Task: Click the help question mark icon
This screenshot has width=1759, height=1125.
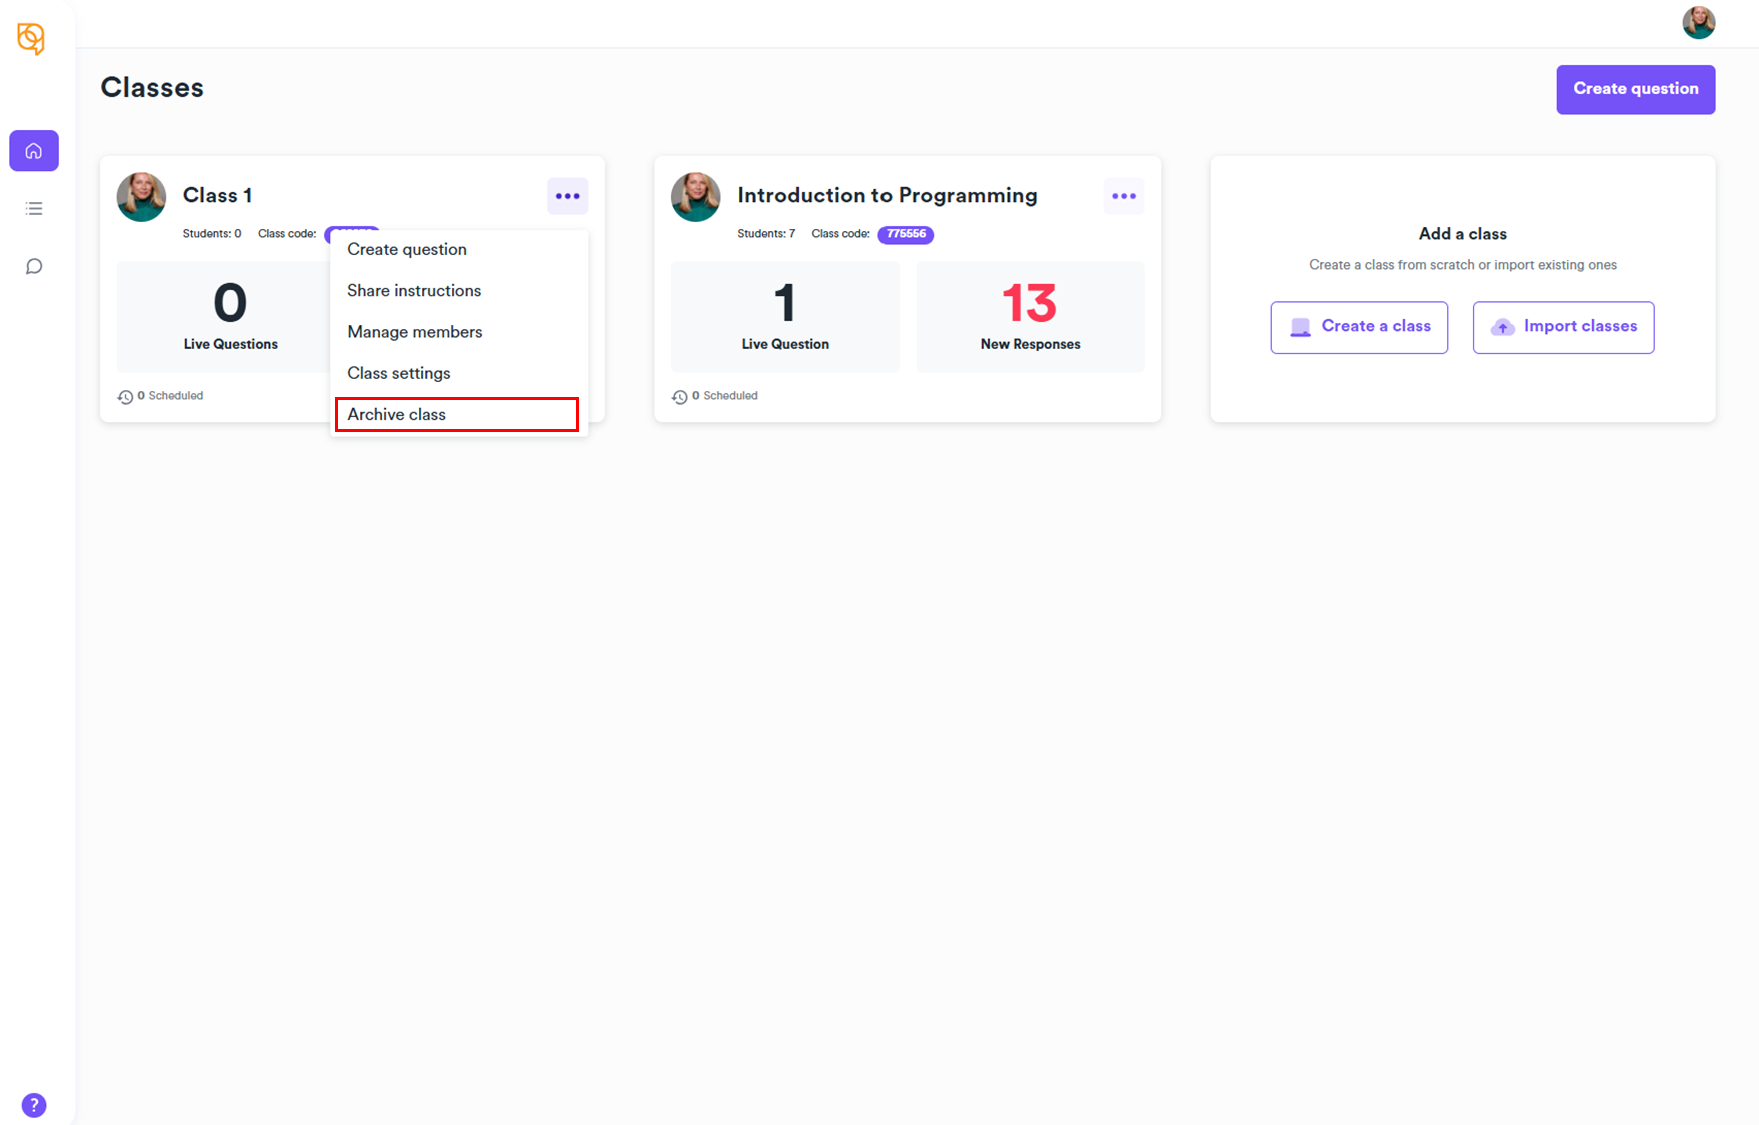Action: pyautogui.click(x=34, y=1104)
